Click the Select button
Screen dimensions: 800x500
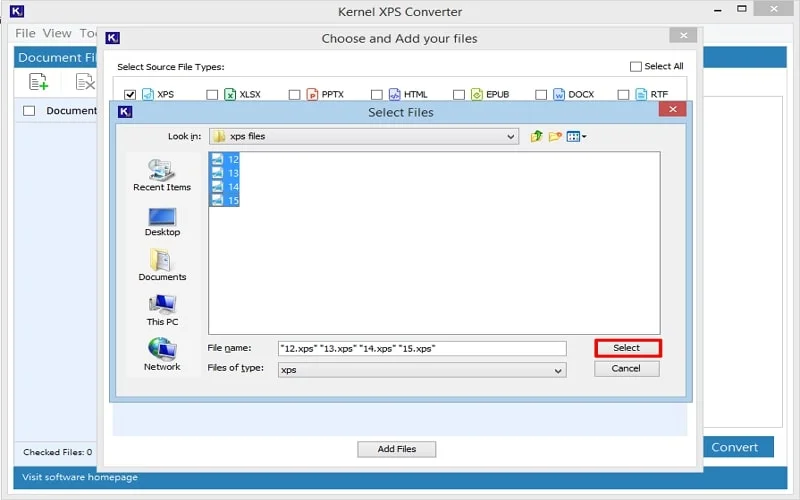click(628, 348)
